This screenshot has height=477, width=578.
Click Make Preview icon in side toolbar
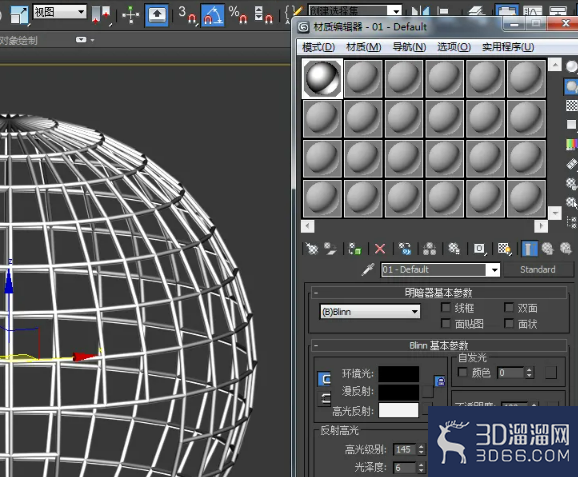click(571, 163)
